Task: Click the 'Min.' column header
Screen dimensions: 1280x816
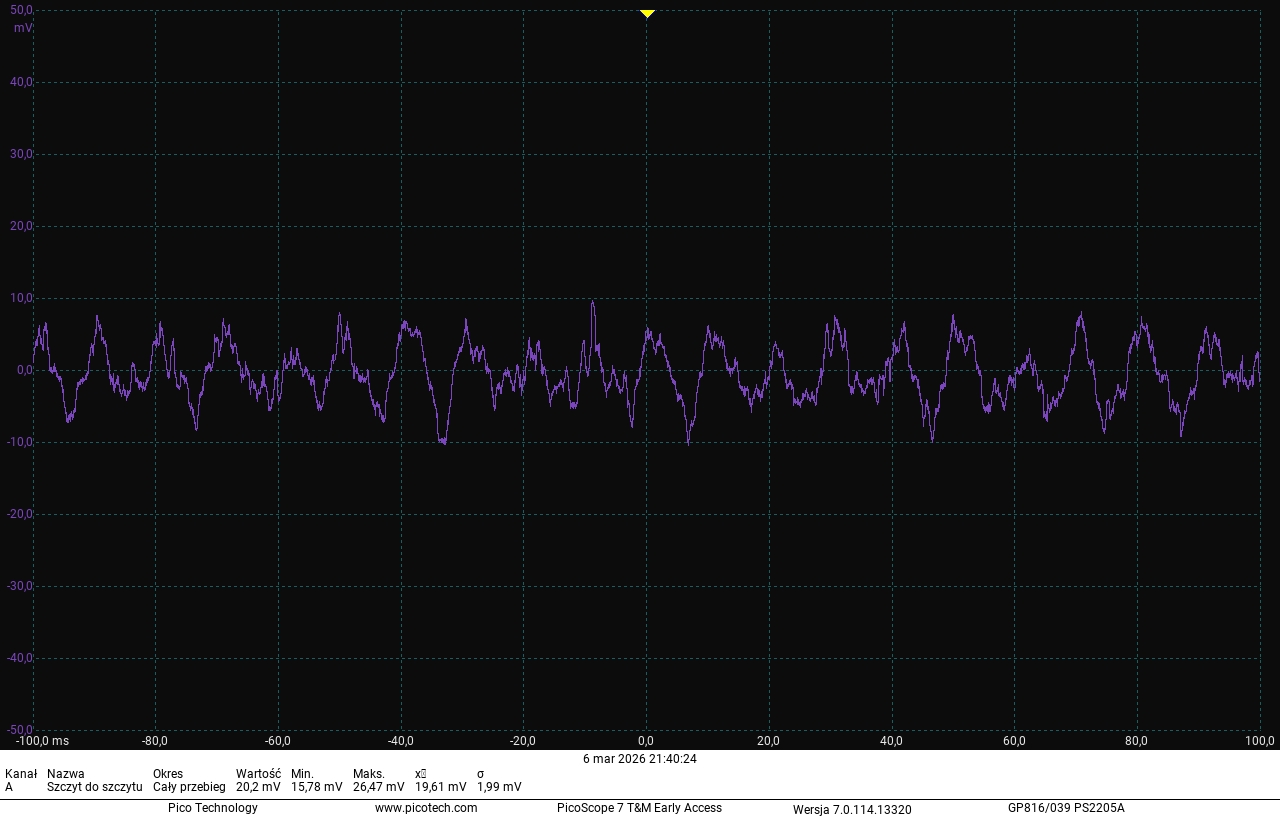Action: point(302,774)
